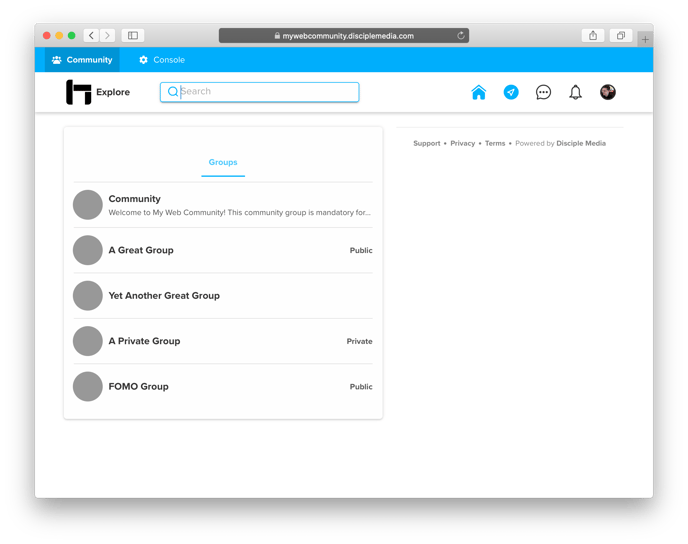Open Yet Another Great Group
688x544 pixels.
point(223,296)
